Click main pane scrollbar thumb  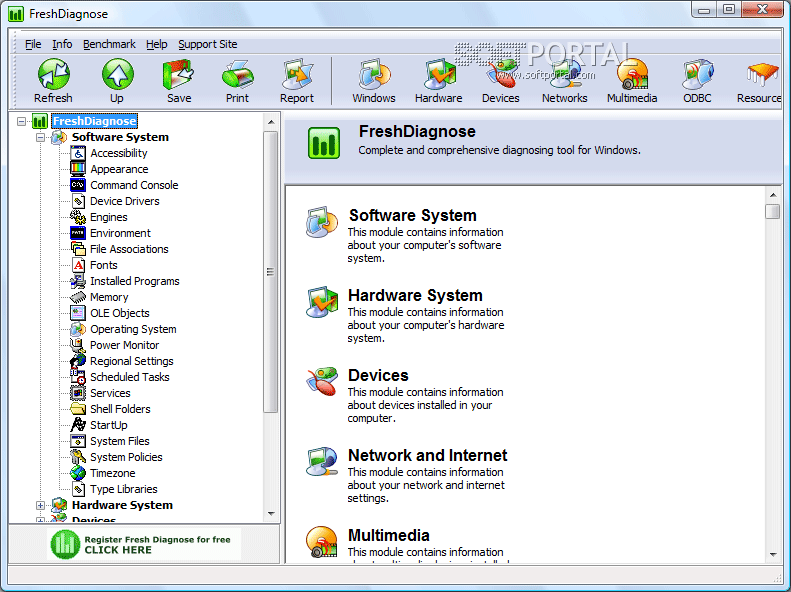click(773, 211)
